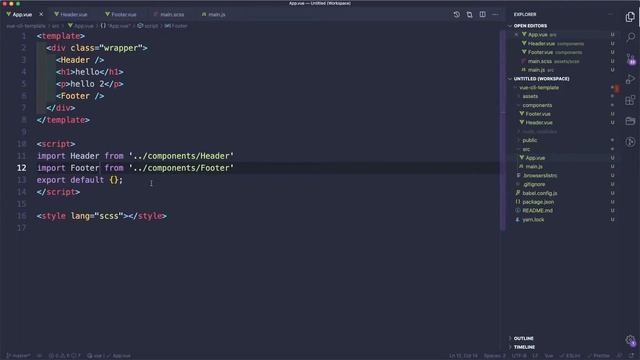
Task: Click the src breadcrumb segment
Action: coord(55,26)
